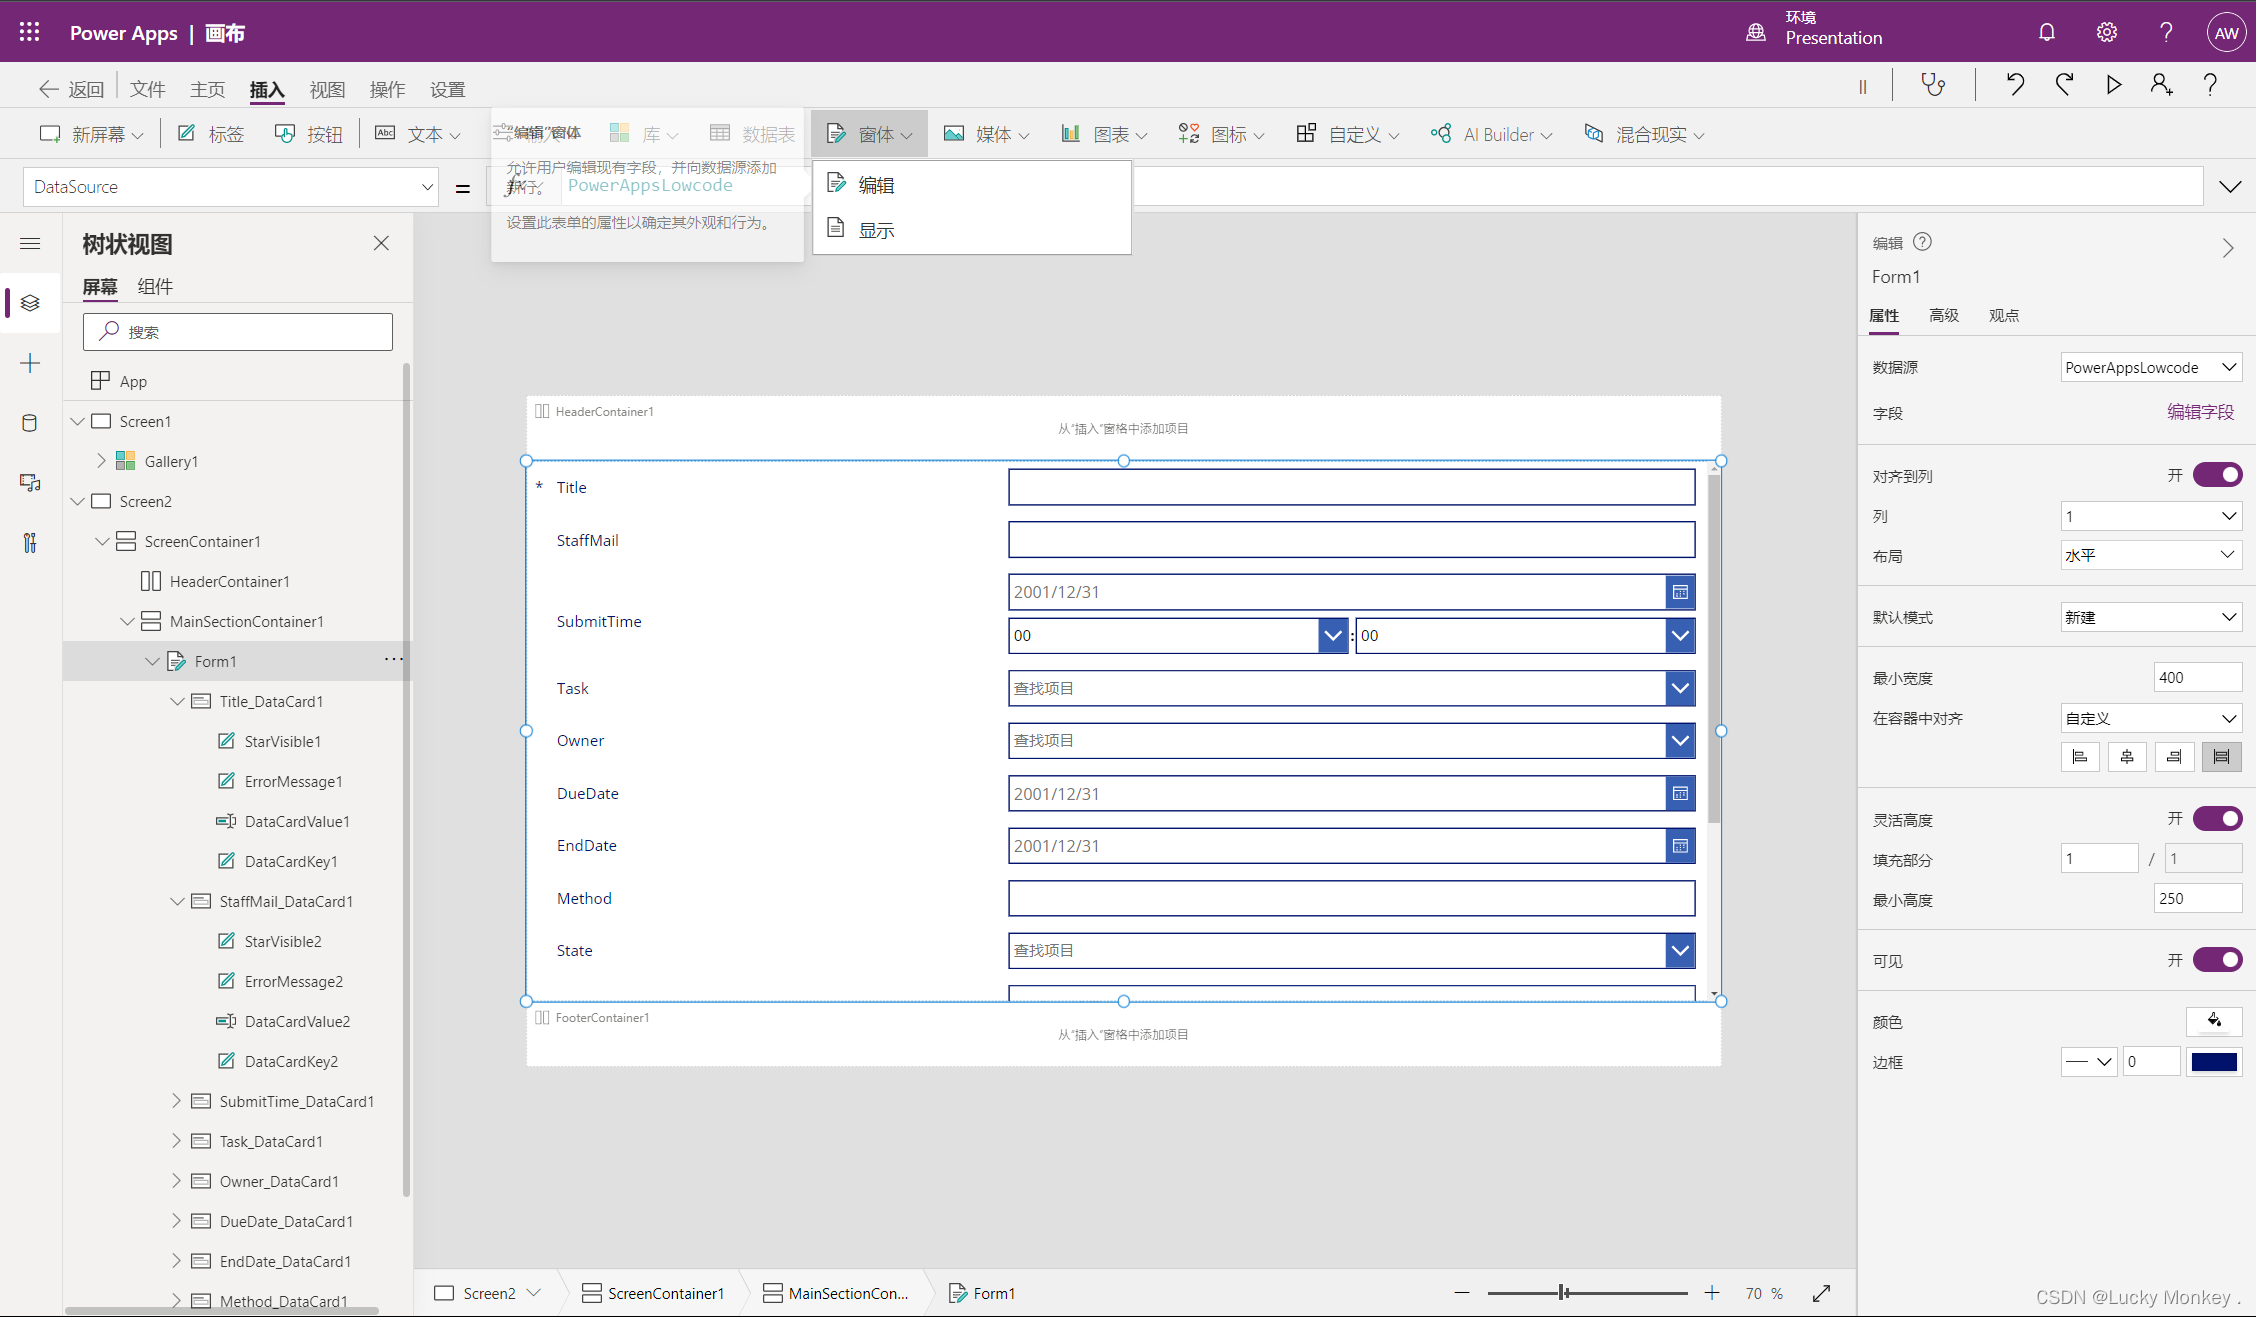The width and height of the screenshot is (2256, 1317).
Task: Preview the app with play icon
Action: [2113, 85]
